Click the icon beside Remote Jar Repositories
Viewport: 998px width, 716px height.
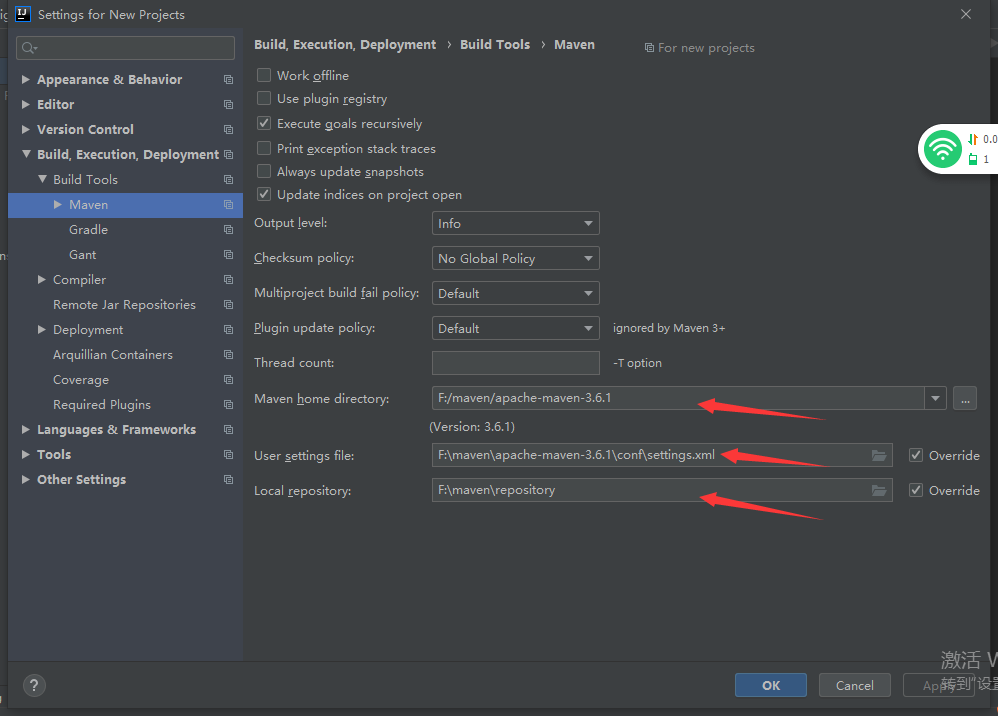(228, 304)
